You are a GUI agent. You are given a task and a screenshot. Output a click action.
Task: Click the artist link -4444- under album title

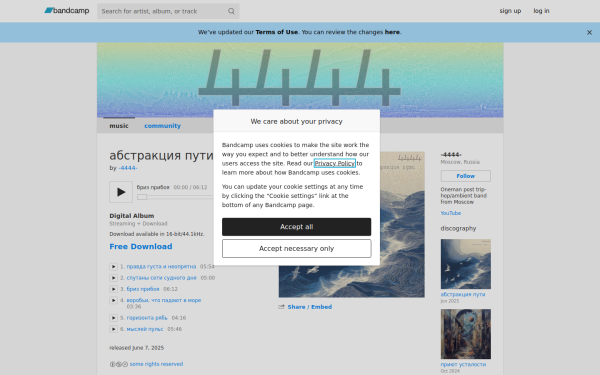click(128, 168)
